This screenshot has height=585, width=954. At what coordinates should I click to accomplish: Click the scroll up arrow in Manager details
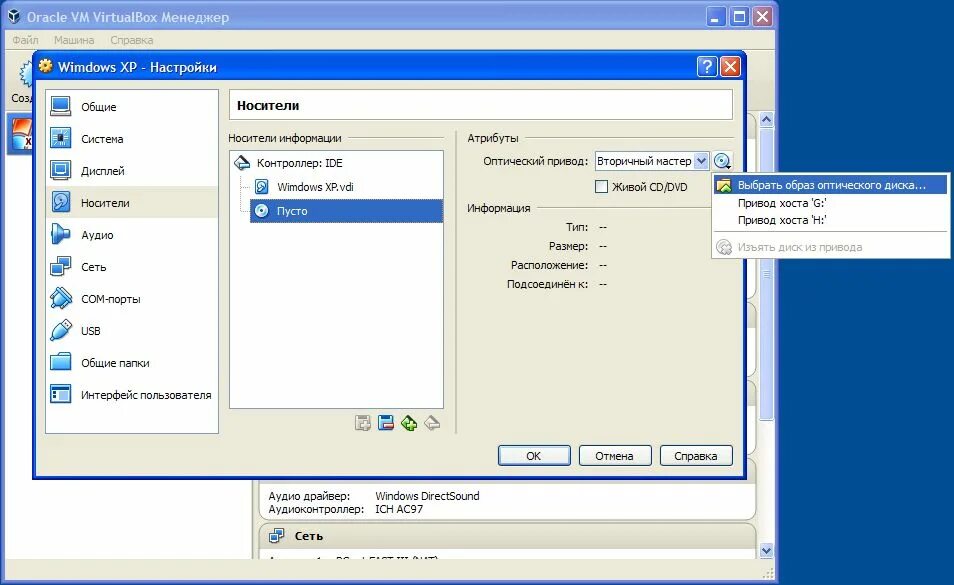pos(767,120)
